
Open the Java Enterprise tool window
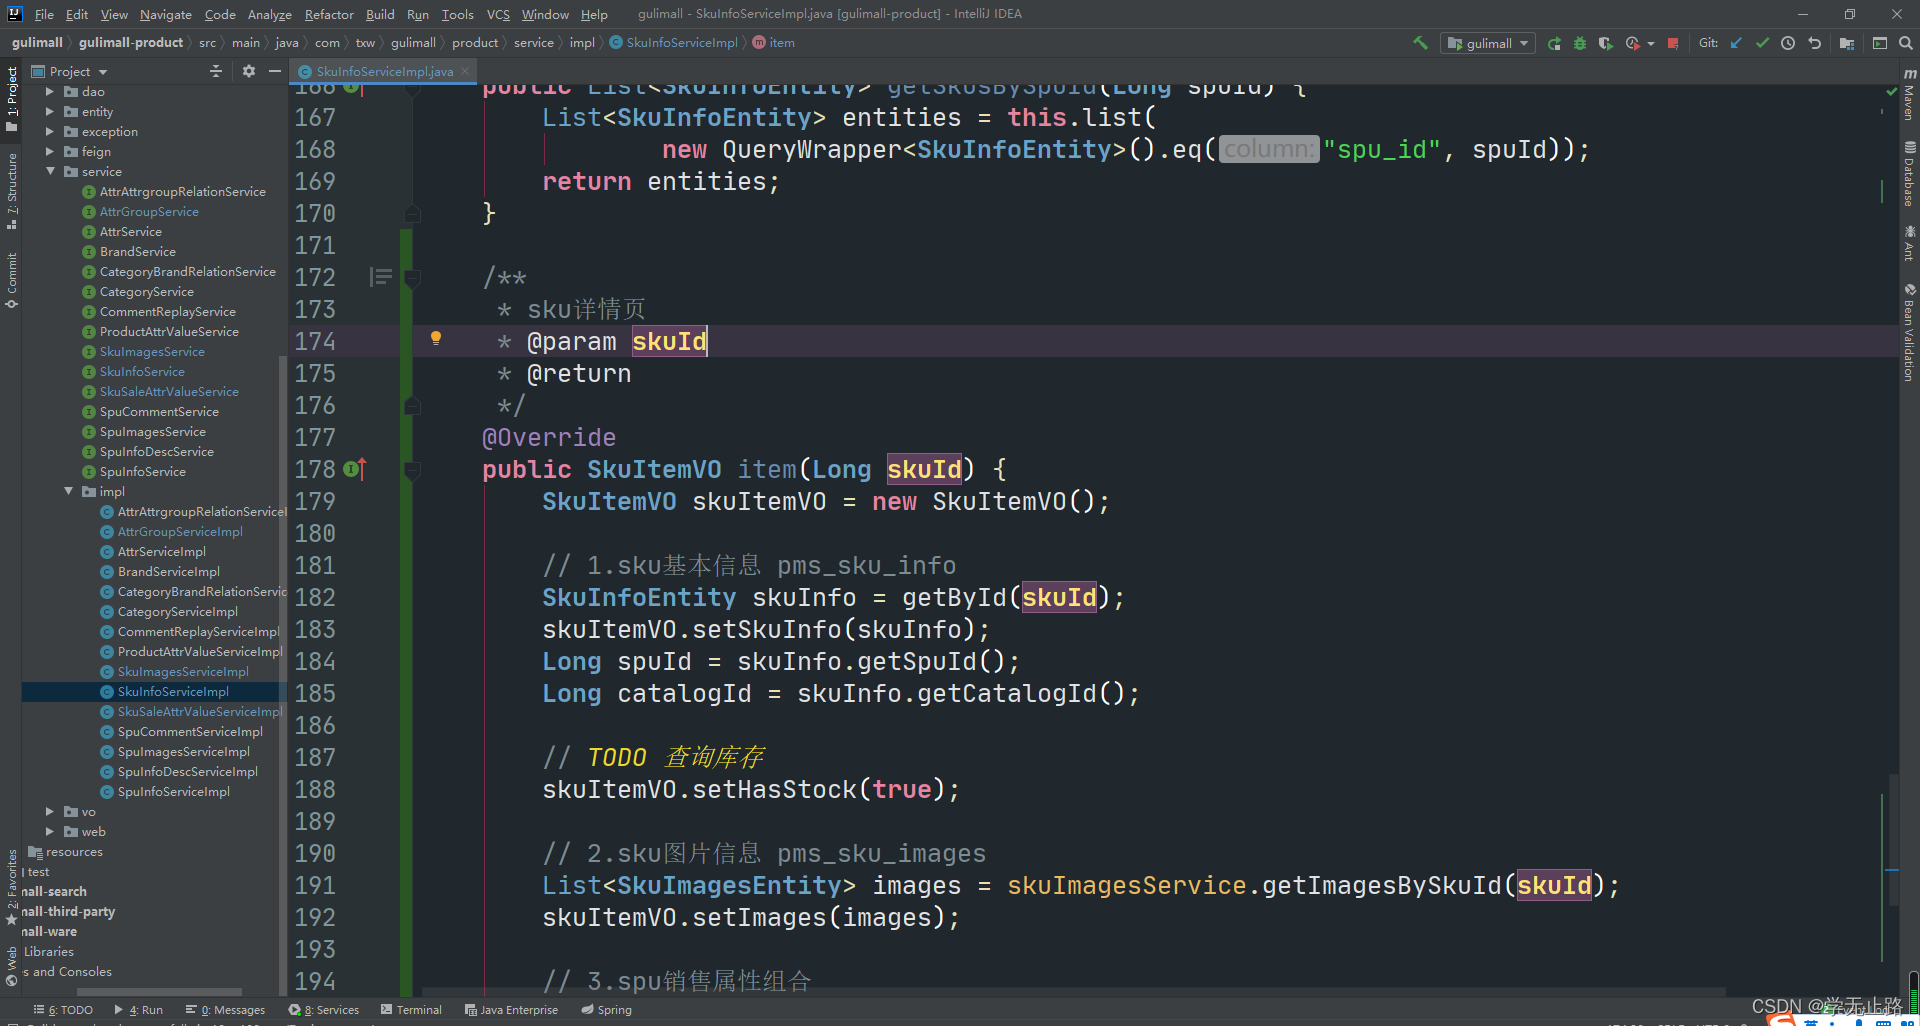pos(511,1010)
